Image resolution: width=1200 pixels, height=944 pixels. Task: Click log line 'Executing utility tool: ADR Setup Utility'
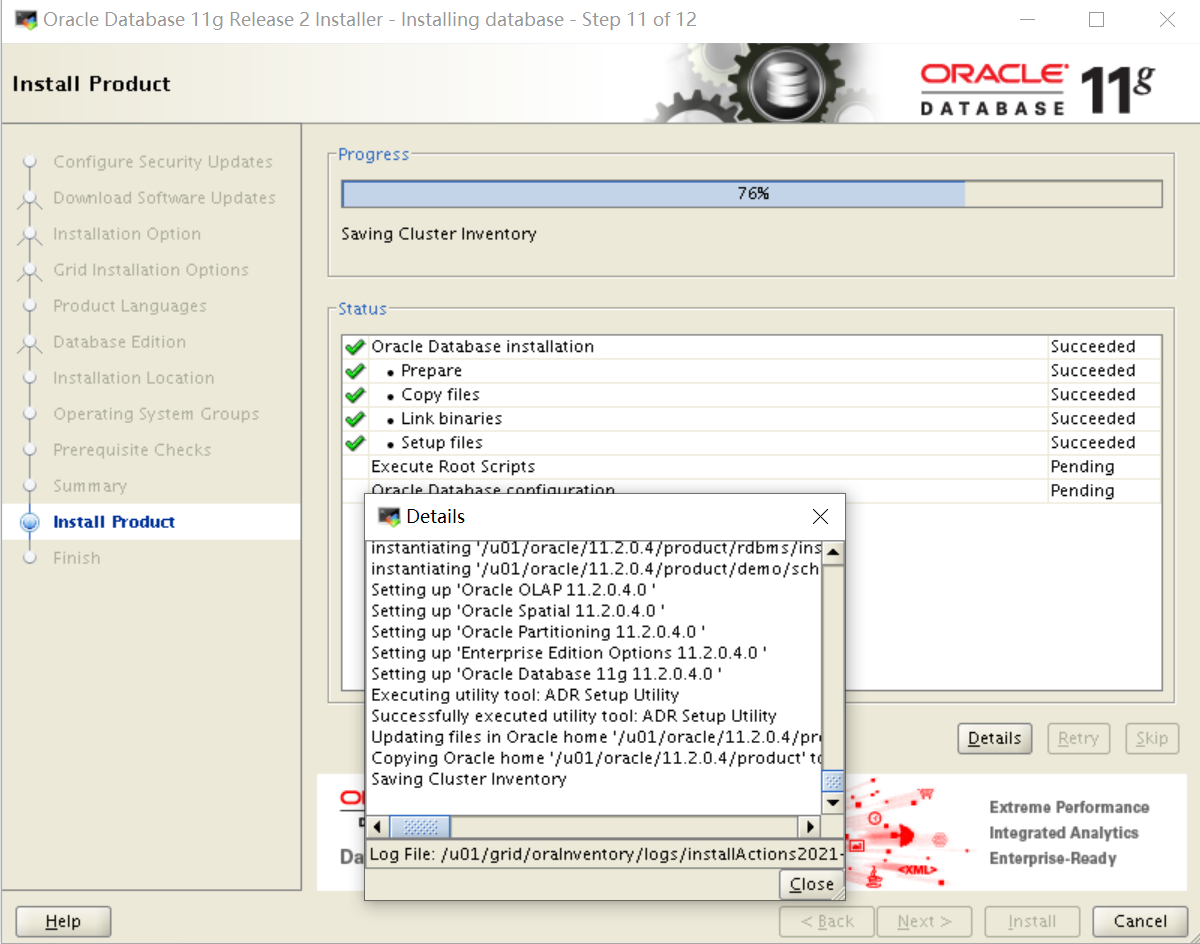click(x=525, y=695)
